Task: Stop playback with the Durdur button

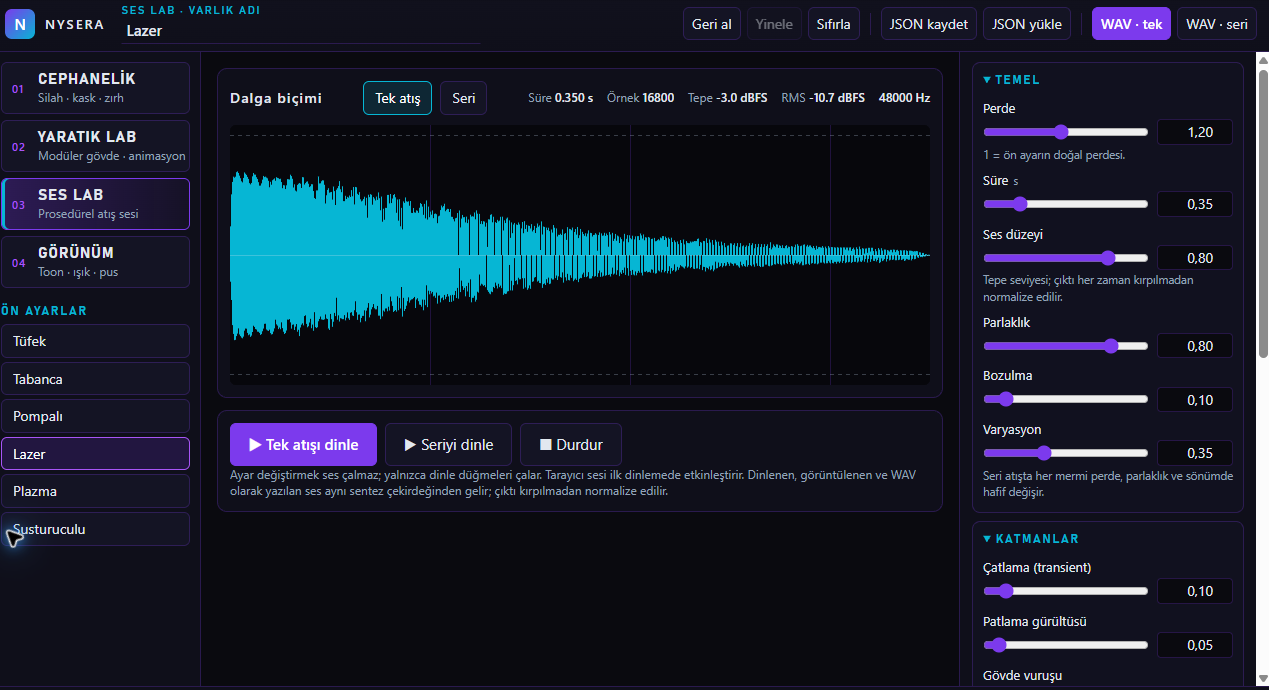Action: [x=570, y=445]
